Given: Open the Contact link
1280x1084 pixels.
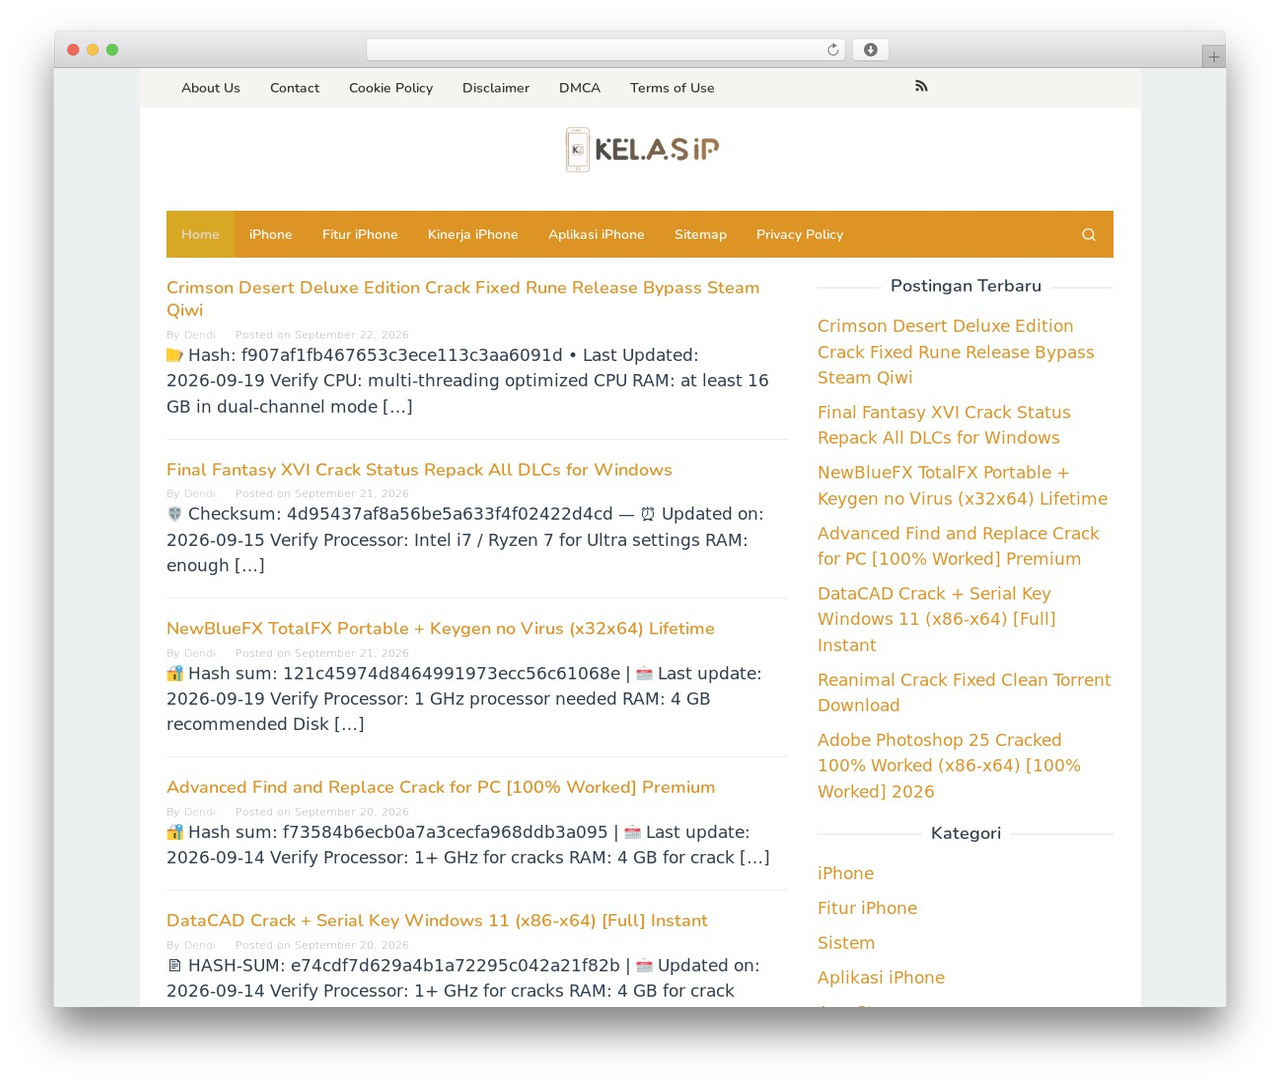Looking at the screenshot, I should tap(295, 88).
